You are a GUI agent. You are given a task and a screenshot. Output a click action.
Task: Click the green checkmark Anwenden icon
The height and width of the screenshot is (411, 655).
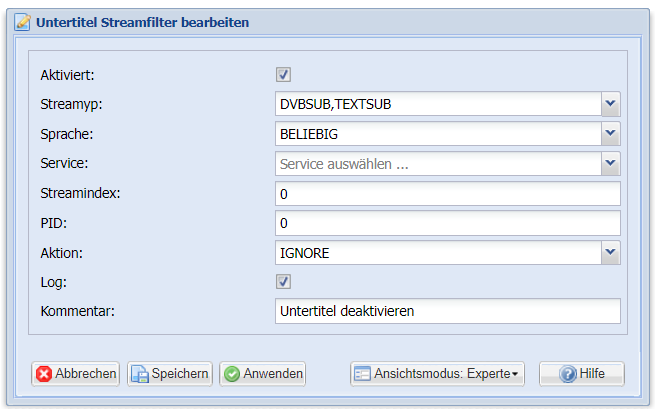click(232, 374)
